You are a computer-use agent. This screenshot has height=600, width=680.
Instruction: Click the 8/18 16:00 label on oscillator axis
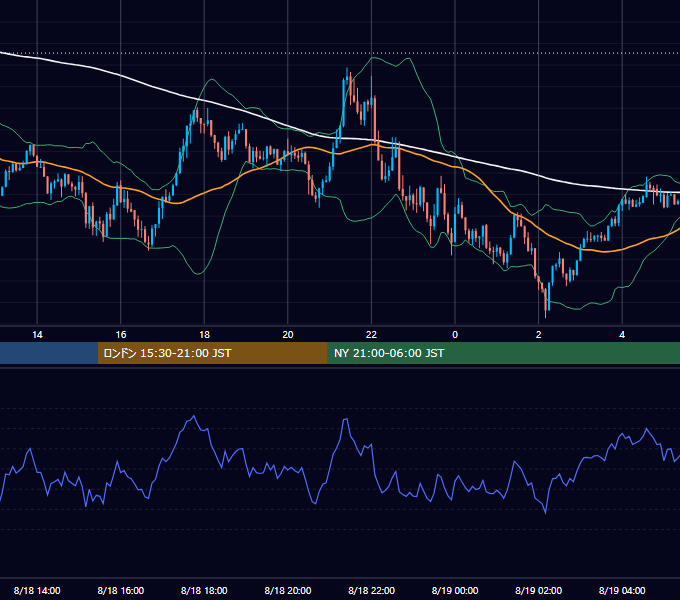[121, 590]
